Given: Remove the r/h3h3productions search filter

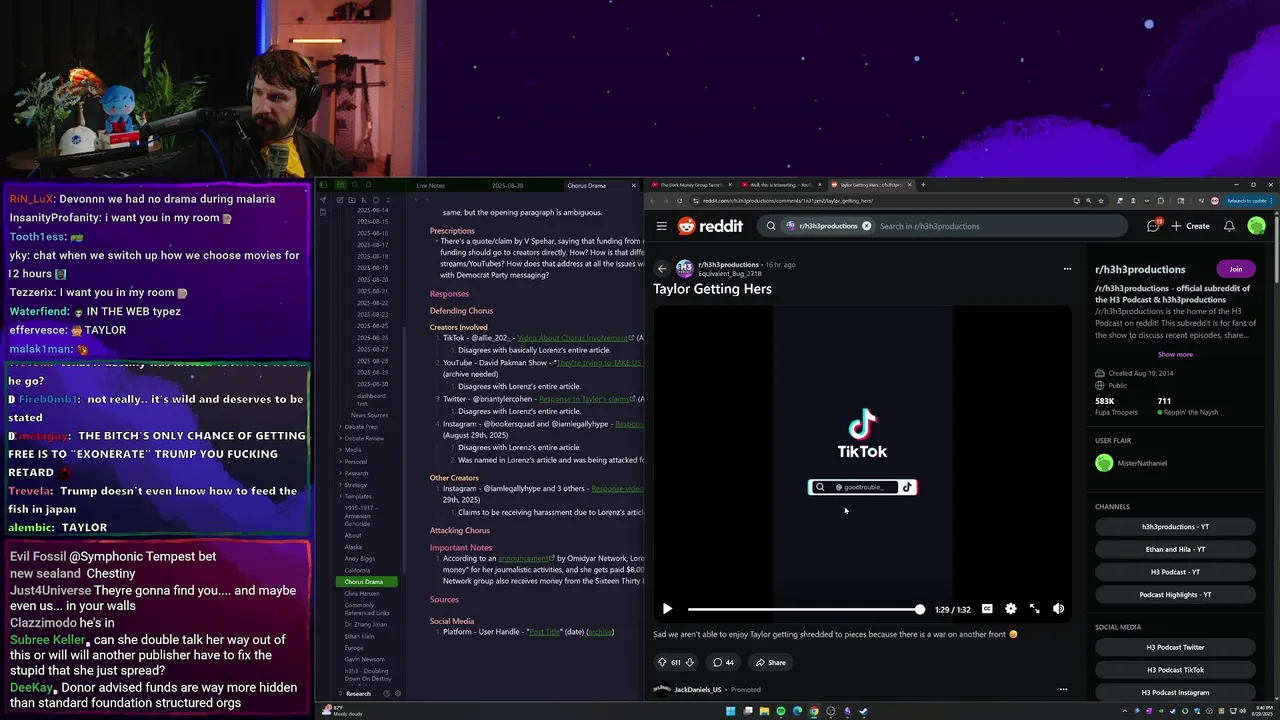Looking at the screenshot, I should click(x=866, y=226).
